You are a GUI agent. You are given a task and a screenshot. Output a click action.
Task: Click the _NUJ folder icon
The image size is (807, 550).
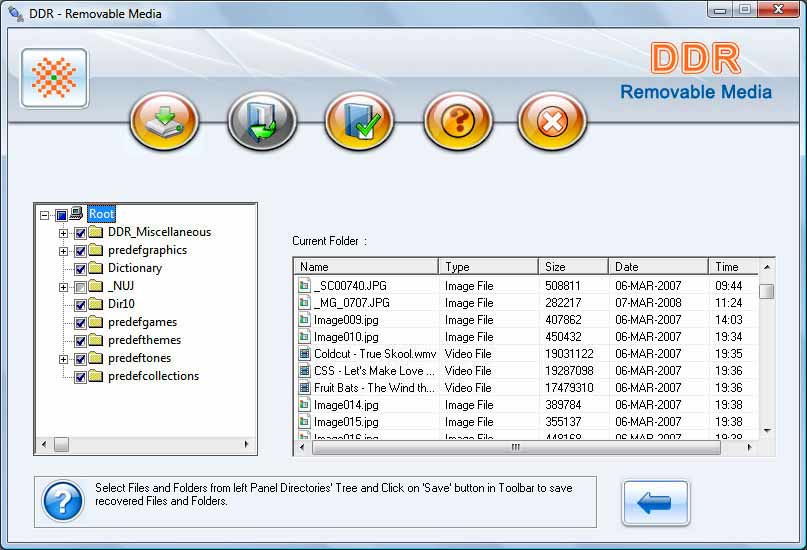[x=96, y=286]
